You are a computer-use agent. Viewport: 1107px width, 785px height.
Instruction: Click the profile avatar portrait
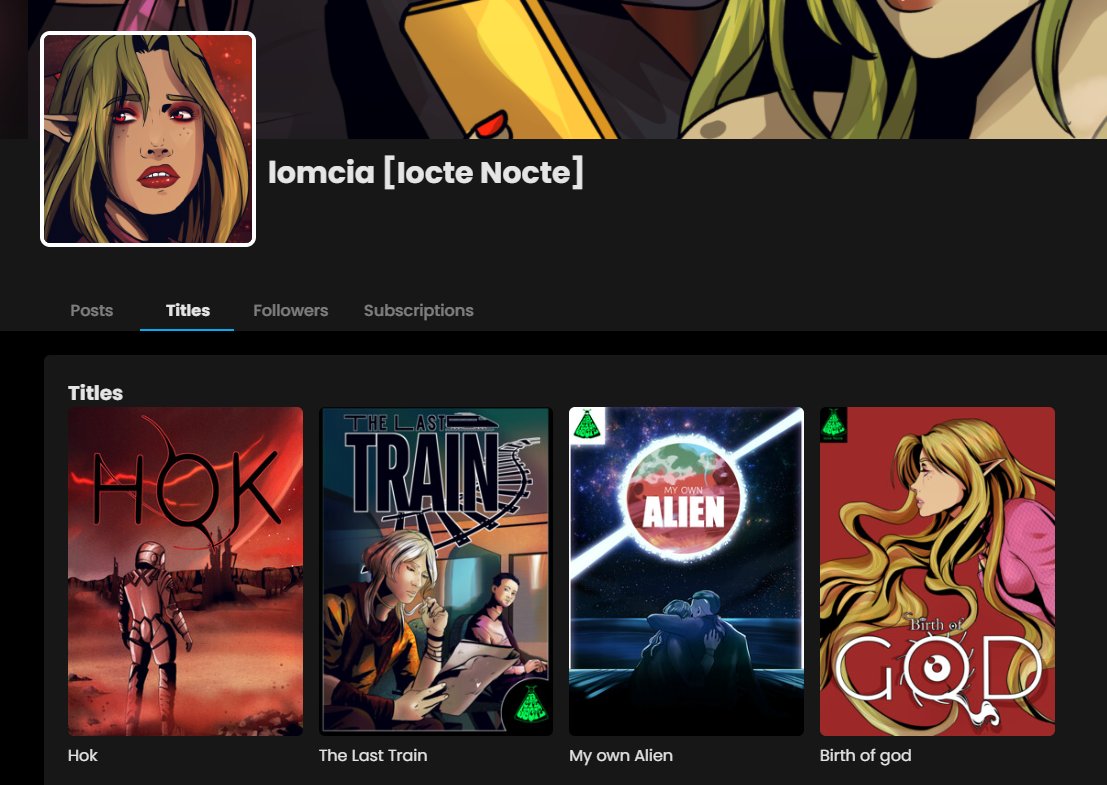(x=148, y=139)
